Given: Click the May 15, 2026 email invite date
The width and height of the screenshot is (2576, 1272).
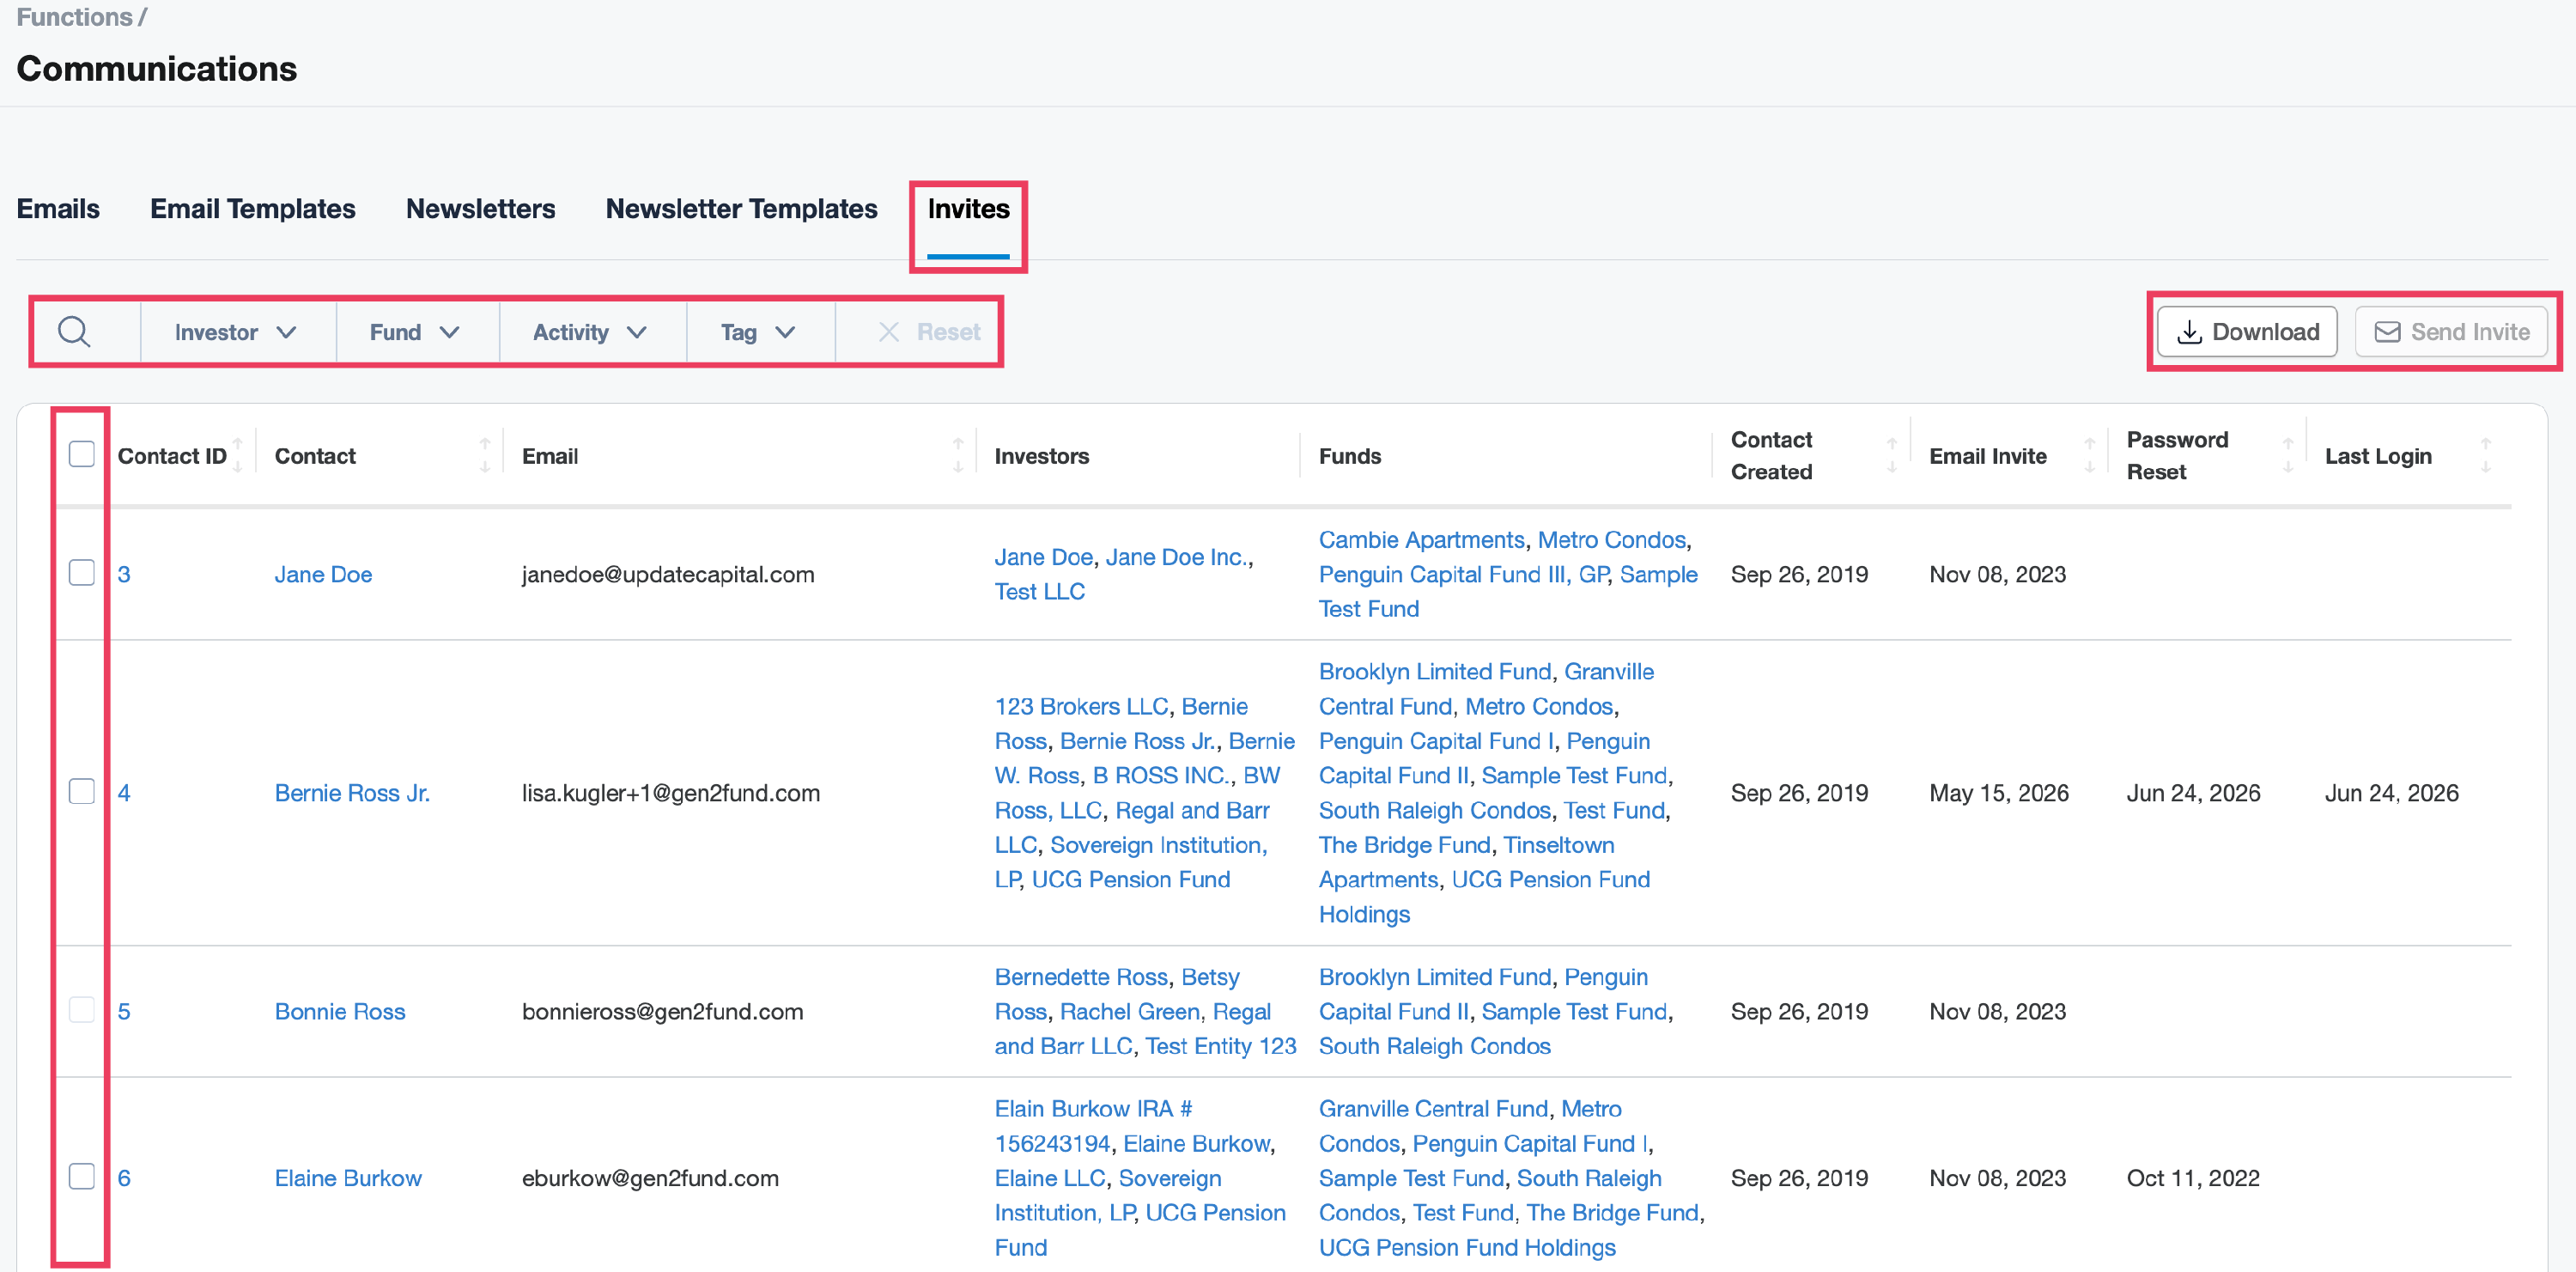Looking at the screenshot, I should pyautogui.click(x=1999, y=793).
